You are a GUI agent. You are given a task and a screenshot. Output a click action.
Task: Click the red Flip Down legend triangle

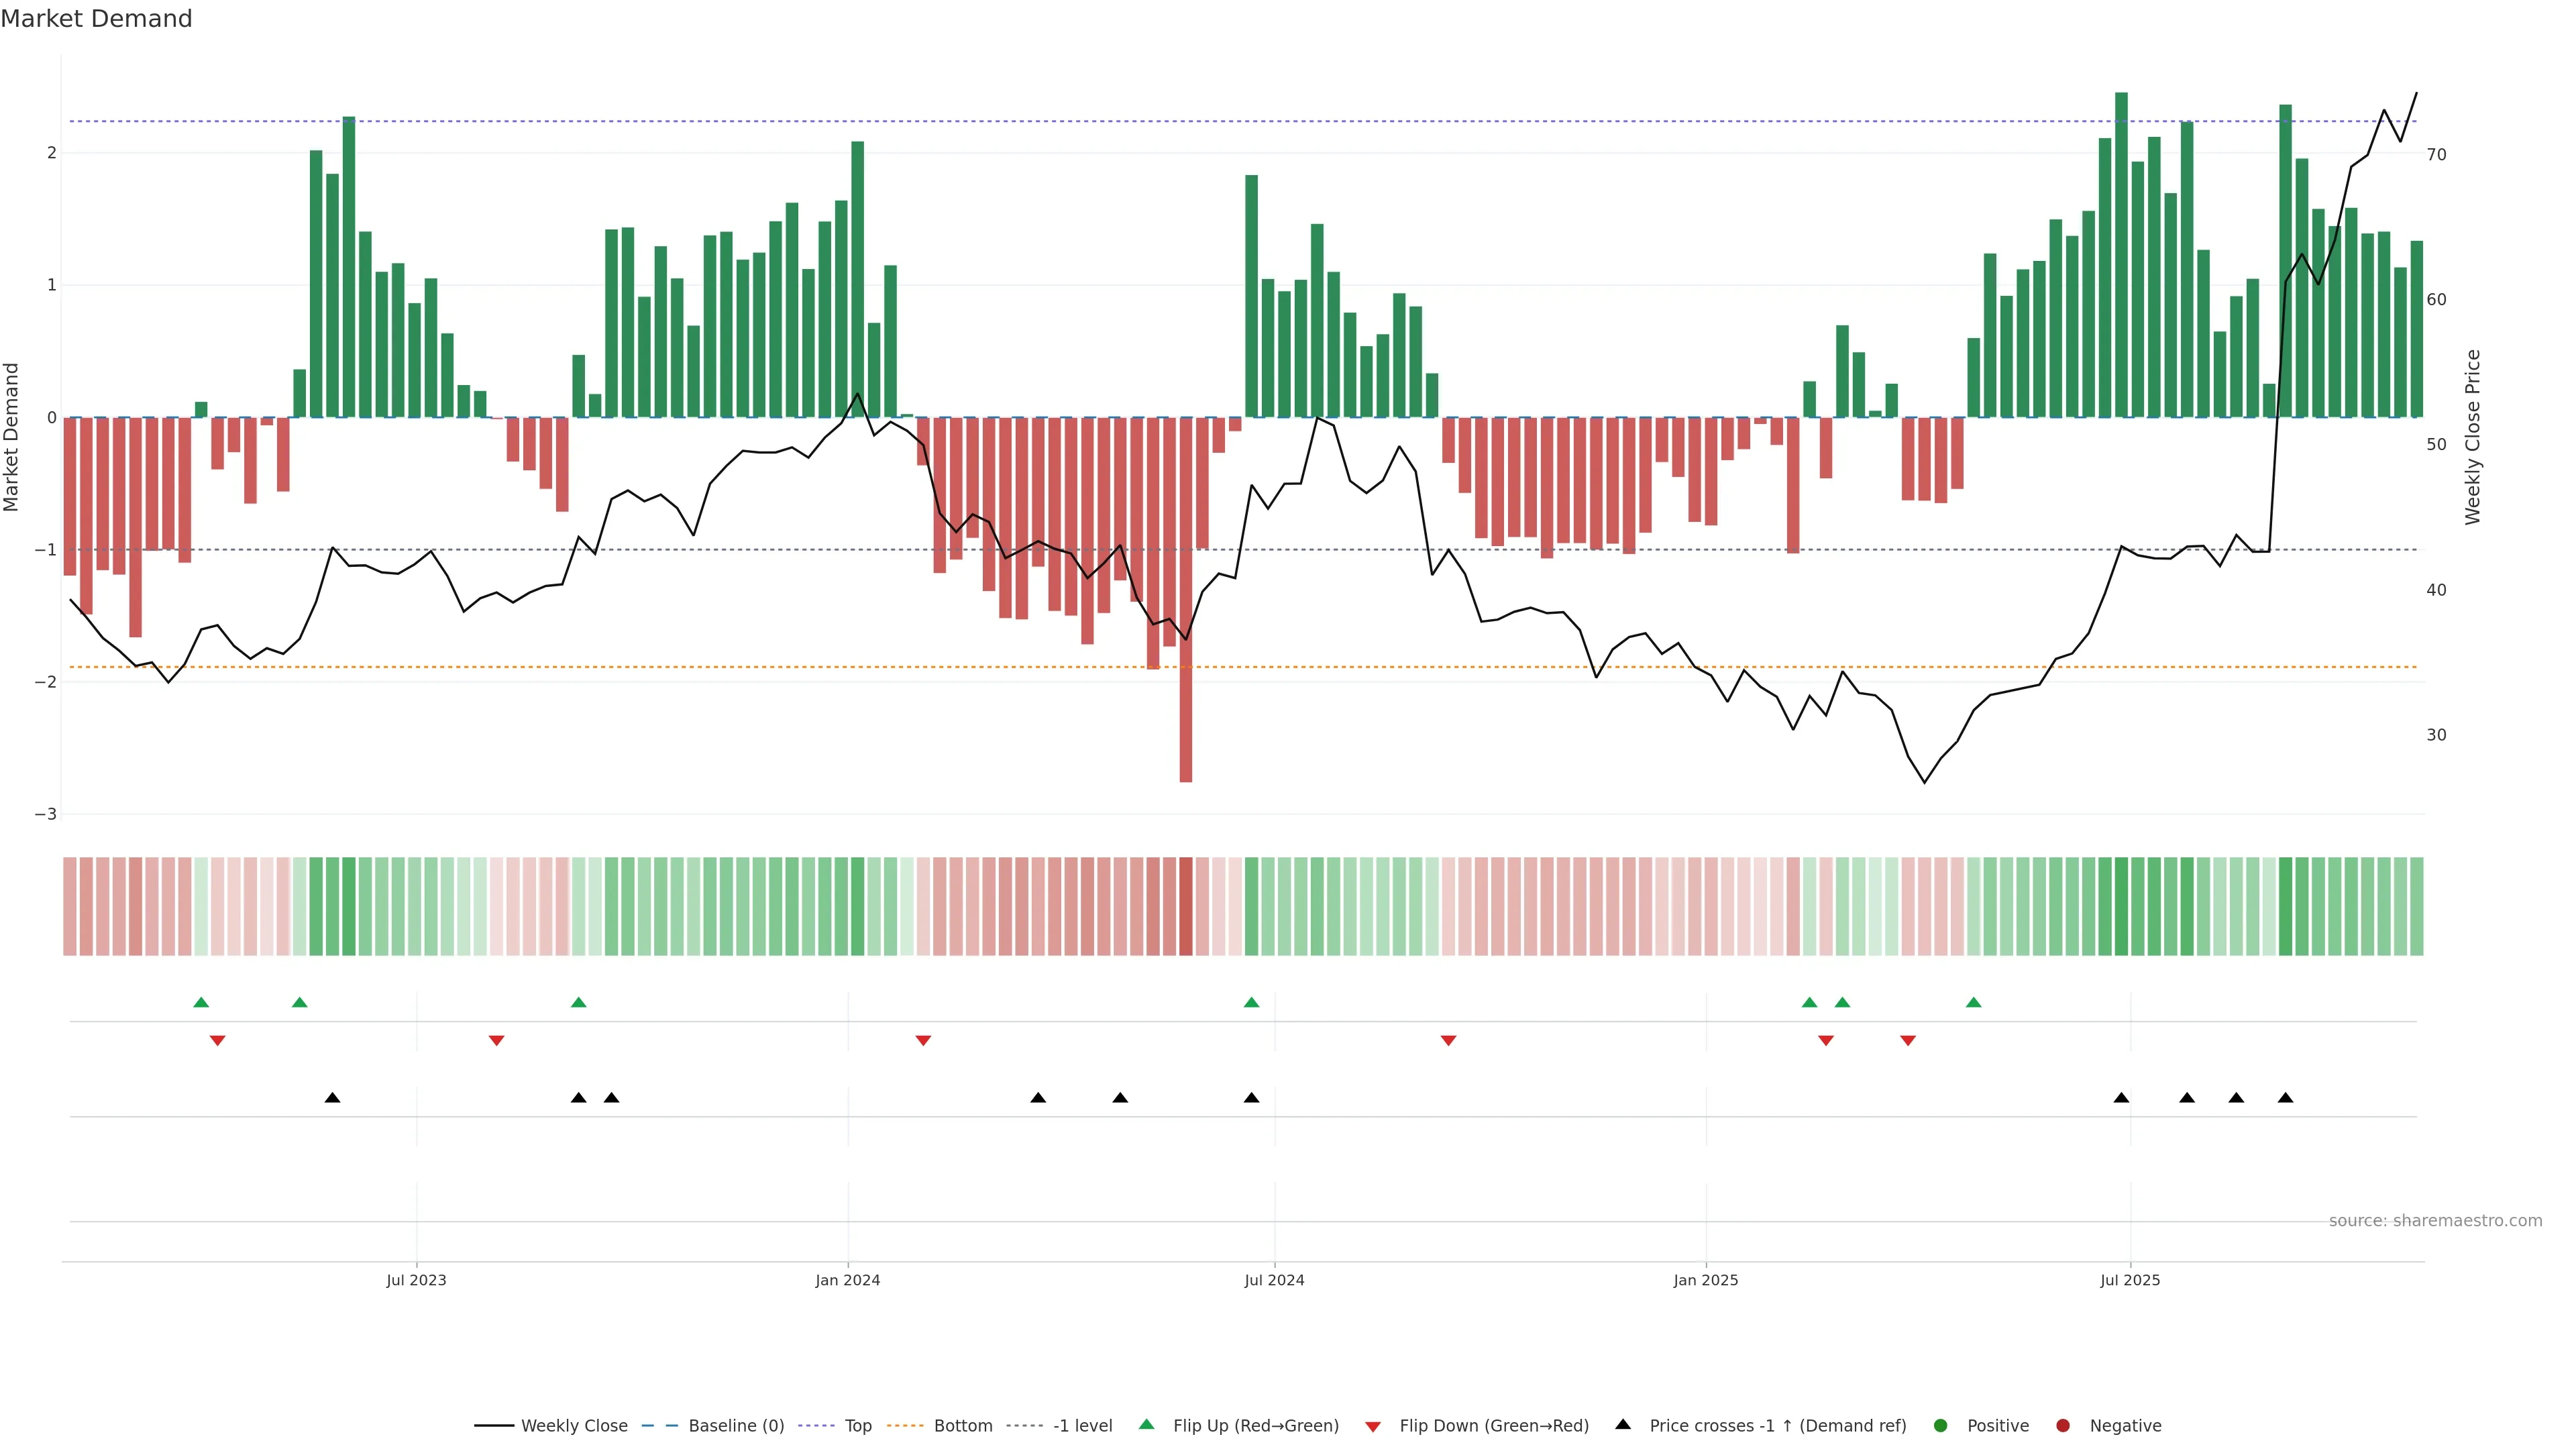(x=1373, y=1426)
